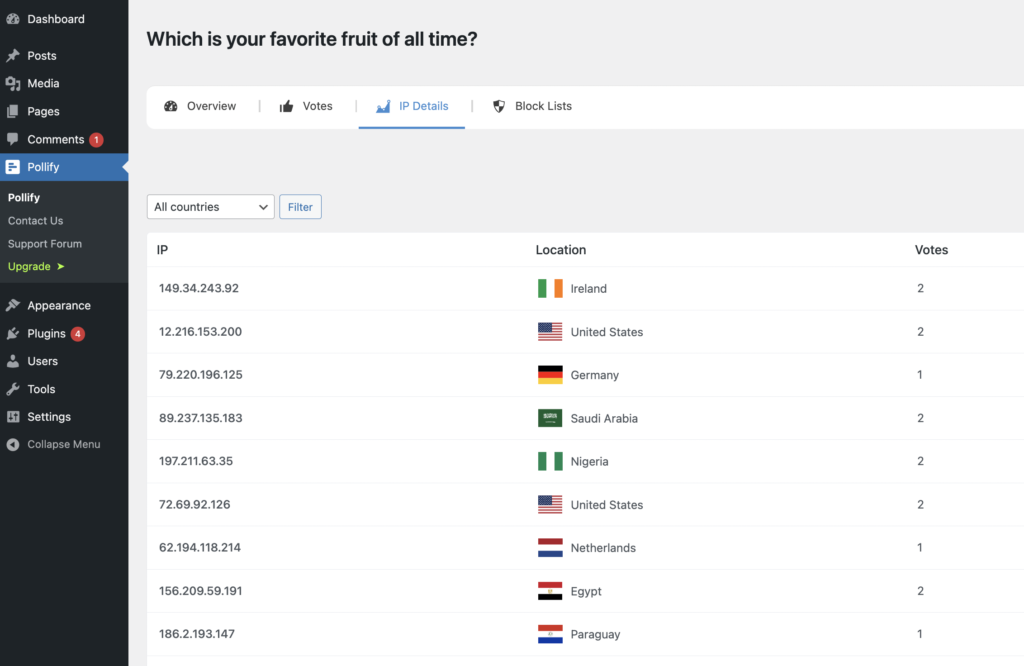Click the IP Details chart icon

tap(383, 106)
